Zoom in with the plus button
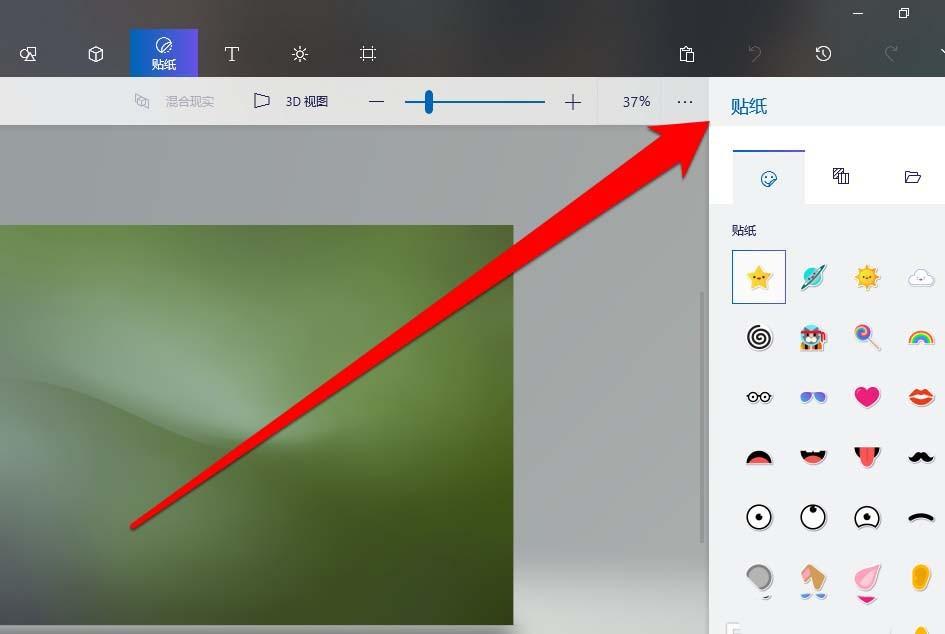Screen dimensions: 945x634 [572, 101]
